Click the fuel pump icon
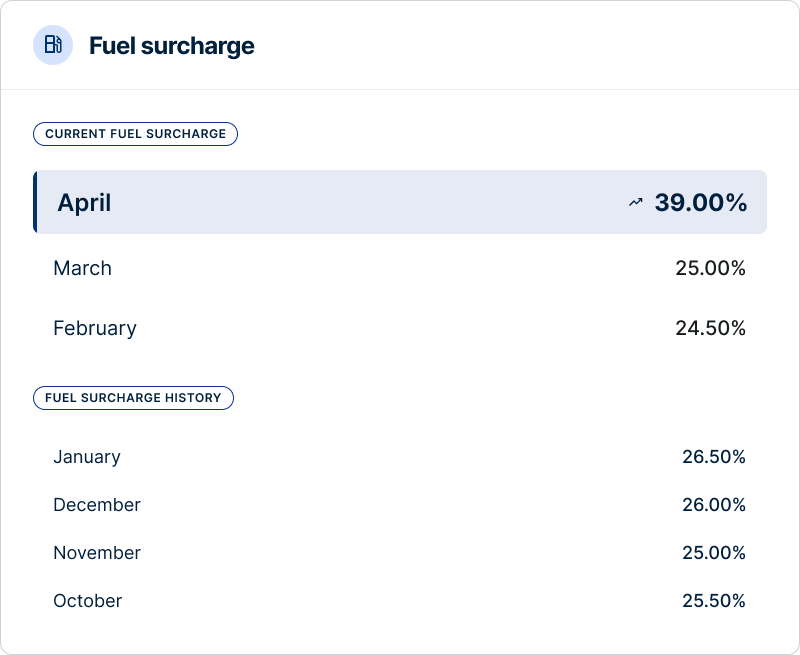Viewport: 800px width, 655px height. [53, 45]
